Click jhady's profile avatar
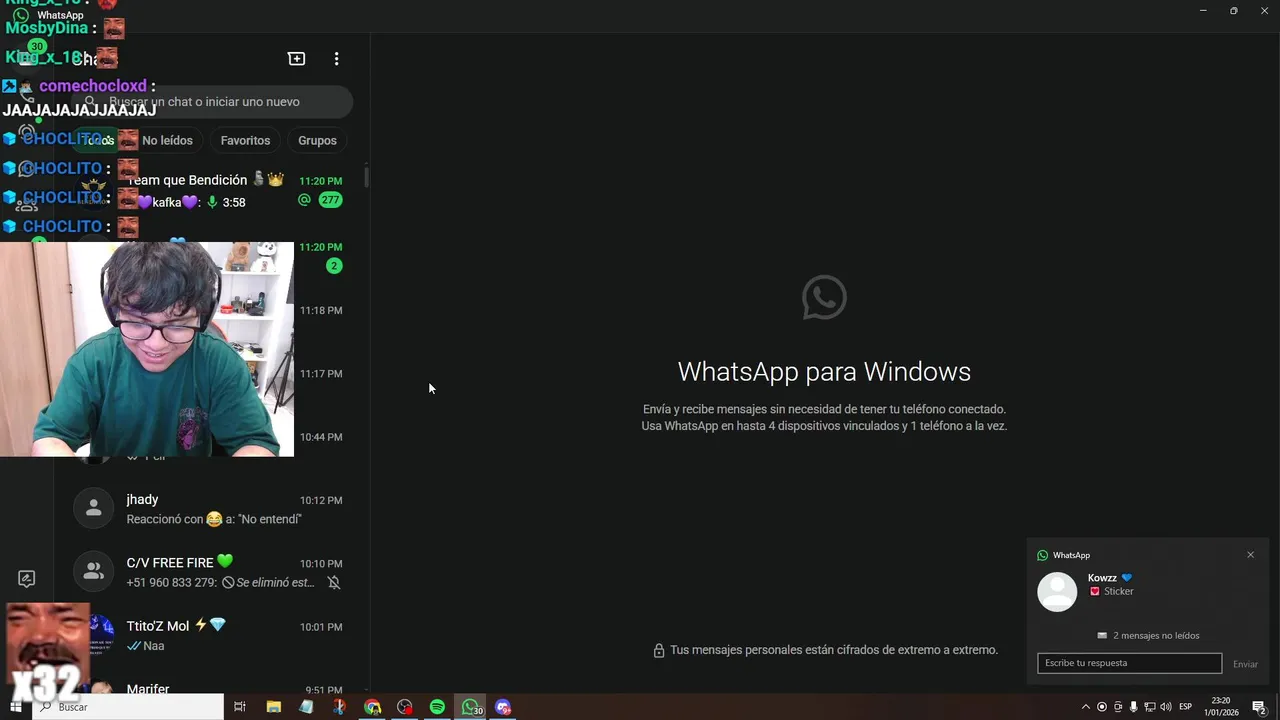Image resolution: width=1280 pixels, height=720 pixels. 94,508
